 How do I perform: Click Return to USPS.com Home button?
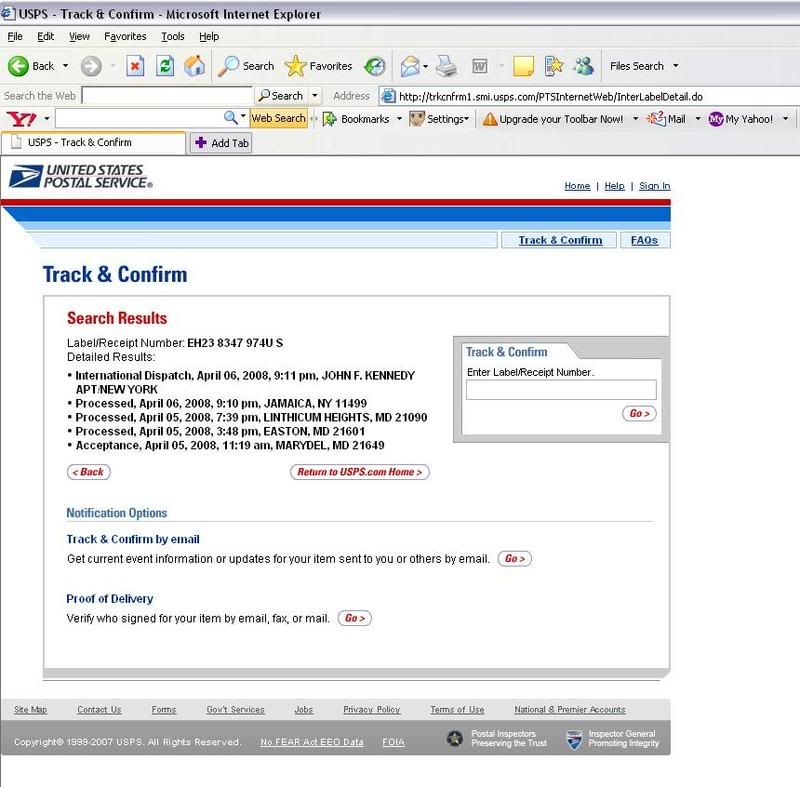tap(360, 472)
